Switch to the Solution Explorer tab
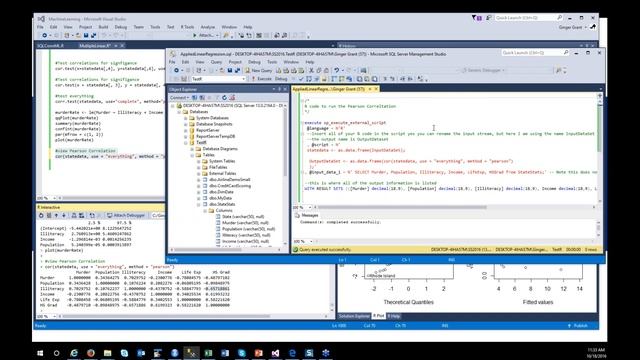640x360 pixels. click(x=354, y=316)
